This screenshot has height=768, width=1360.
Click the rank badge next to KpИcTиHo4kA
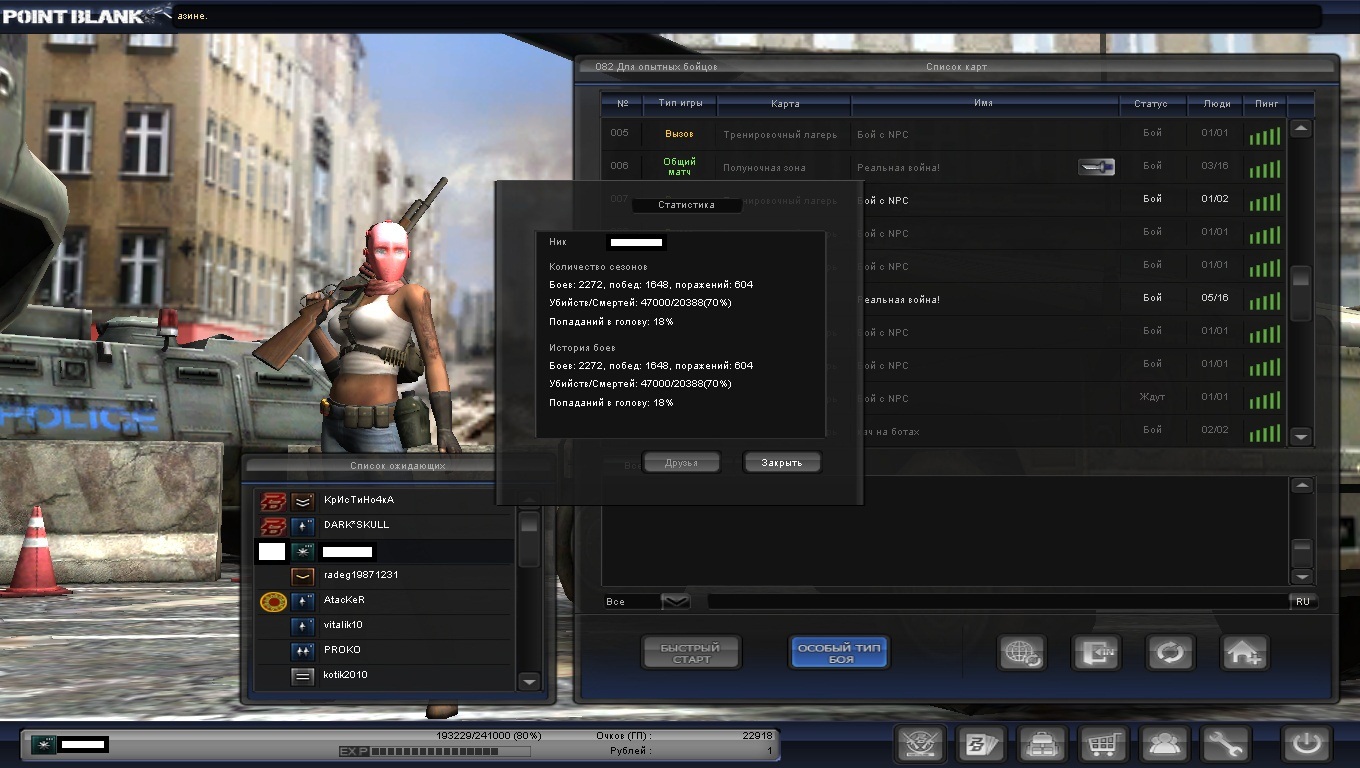(x=303, y=500)
